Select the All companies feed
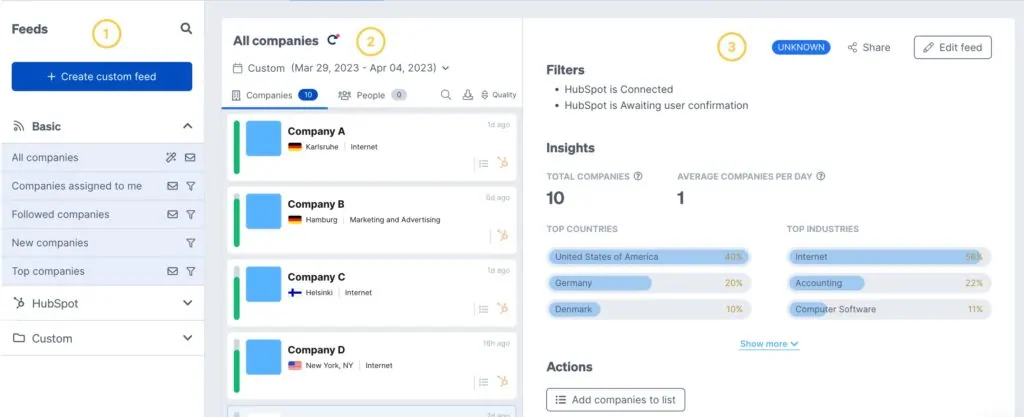Image resolution: width=1024 pixels, height=417 pixels. (x=102, y=157)
